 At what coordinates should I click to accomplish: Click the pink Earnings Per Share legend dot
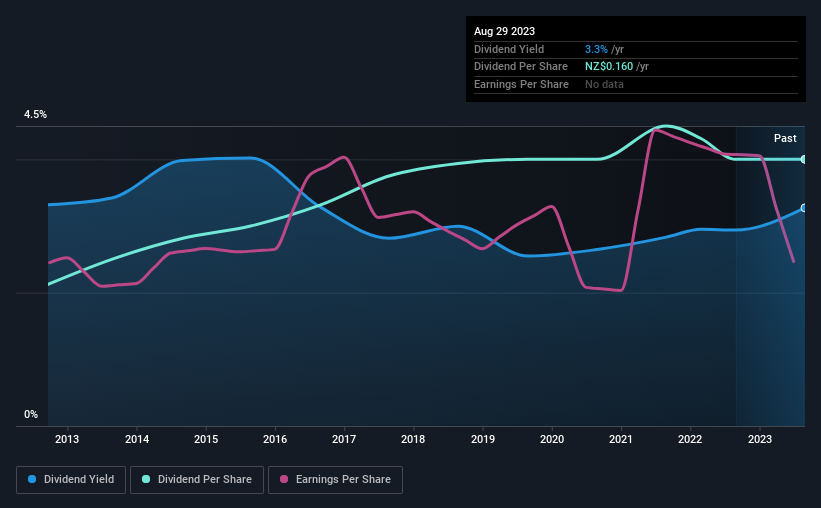click(284, 479)
